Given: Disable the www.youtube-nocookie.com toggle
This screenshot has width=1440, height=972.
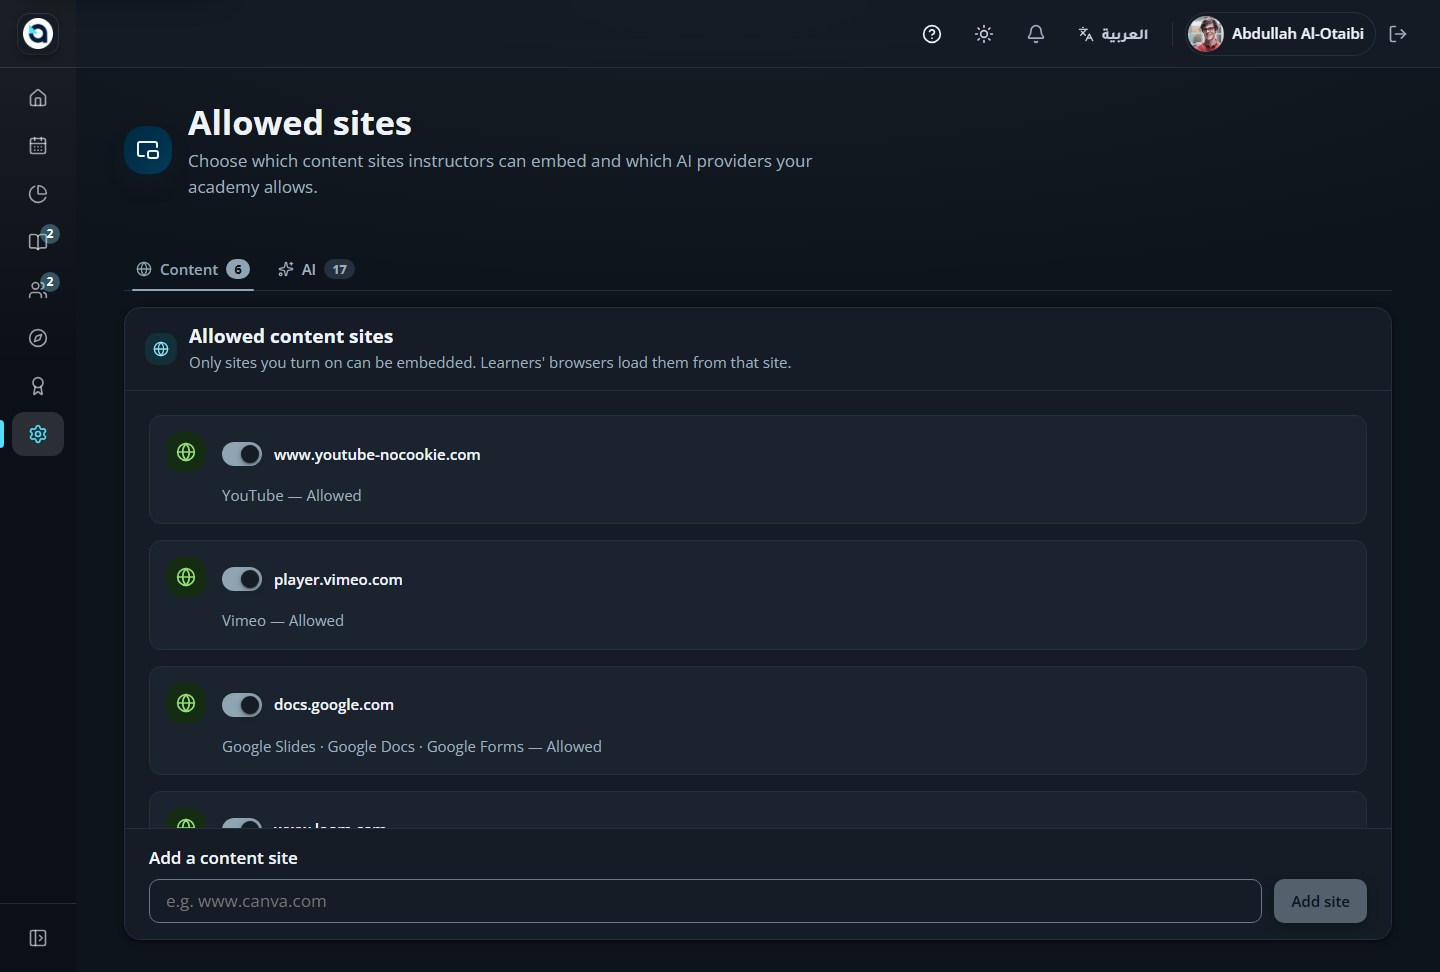Looking at the screenshot, I should [x=242, y=454].
